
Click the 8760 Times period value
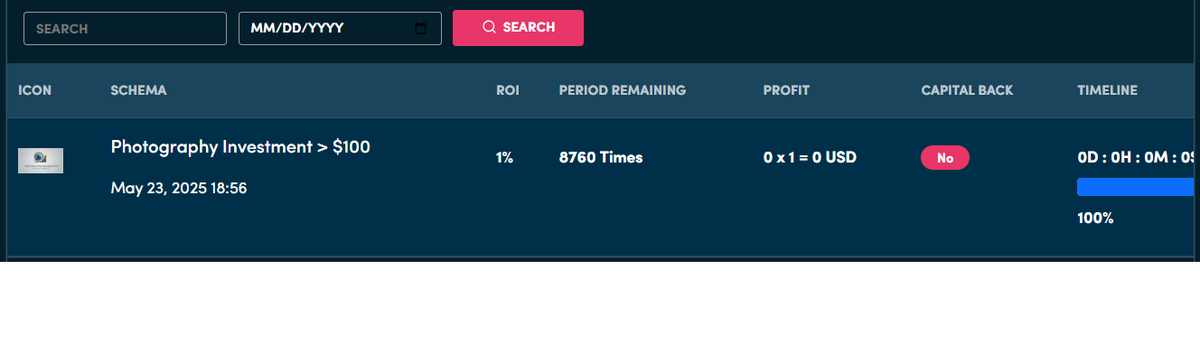tap(601, 158)
